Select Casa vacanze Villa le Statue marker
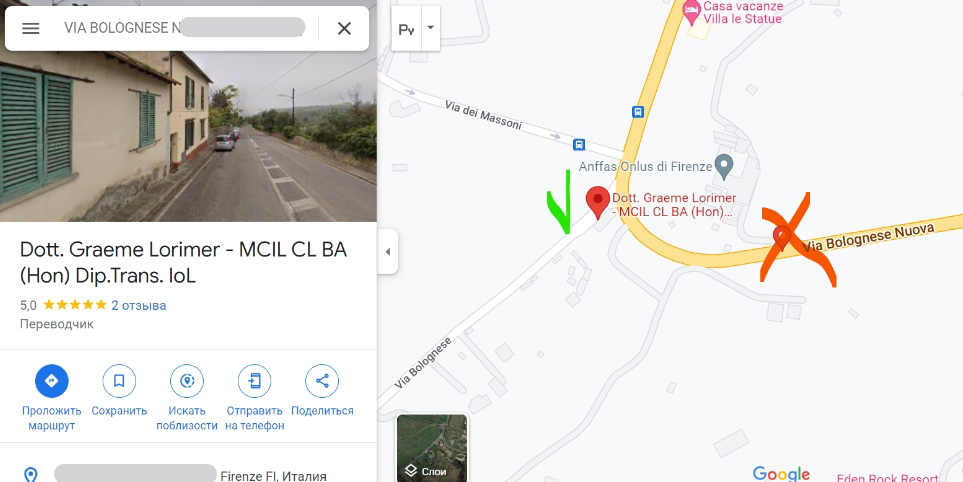The width and height of the screenshot is (963, 482). 692,12
